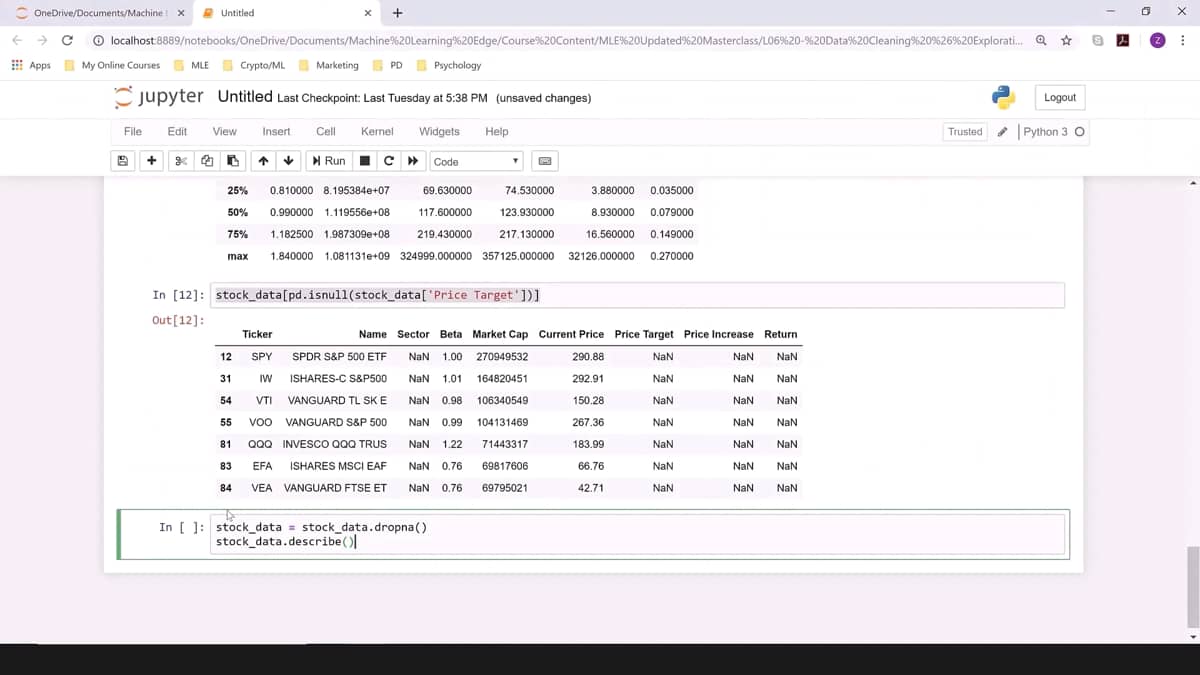Go back in browser history
This screenshot has height=675, width=1200.
16,40
